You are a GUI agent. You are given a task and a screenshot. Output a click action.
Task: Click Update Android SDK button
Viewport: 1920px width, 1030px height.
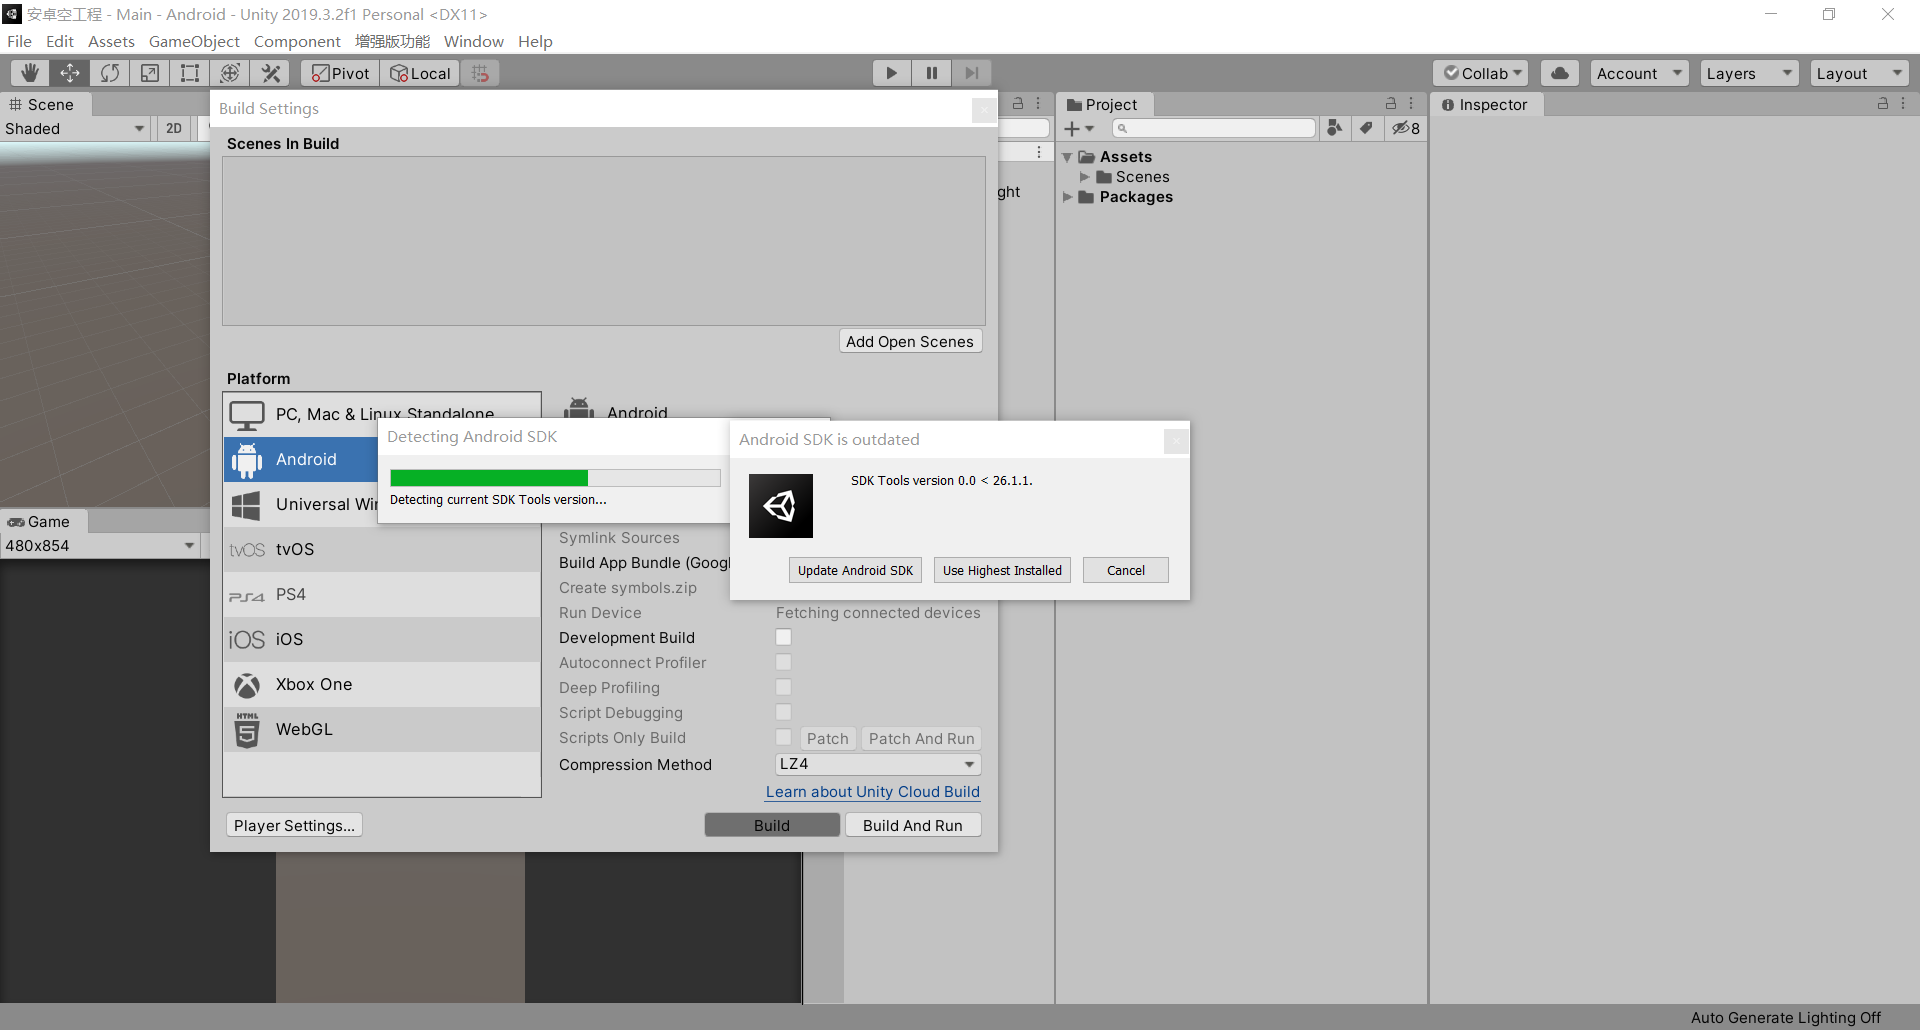pyautogui.click(x=855, y=570)
